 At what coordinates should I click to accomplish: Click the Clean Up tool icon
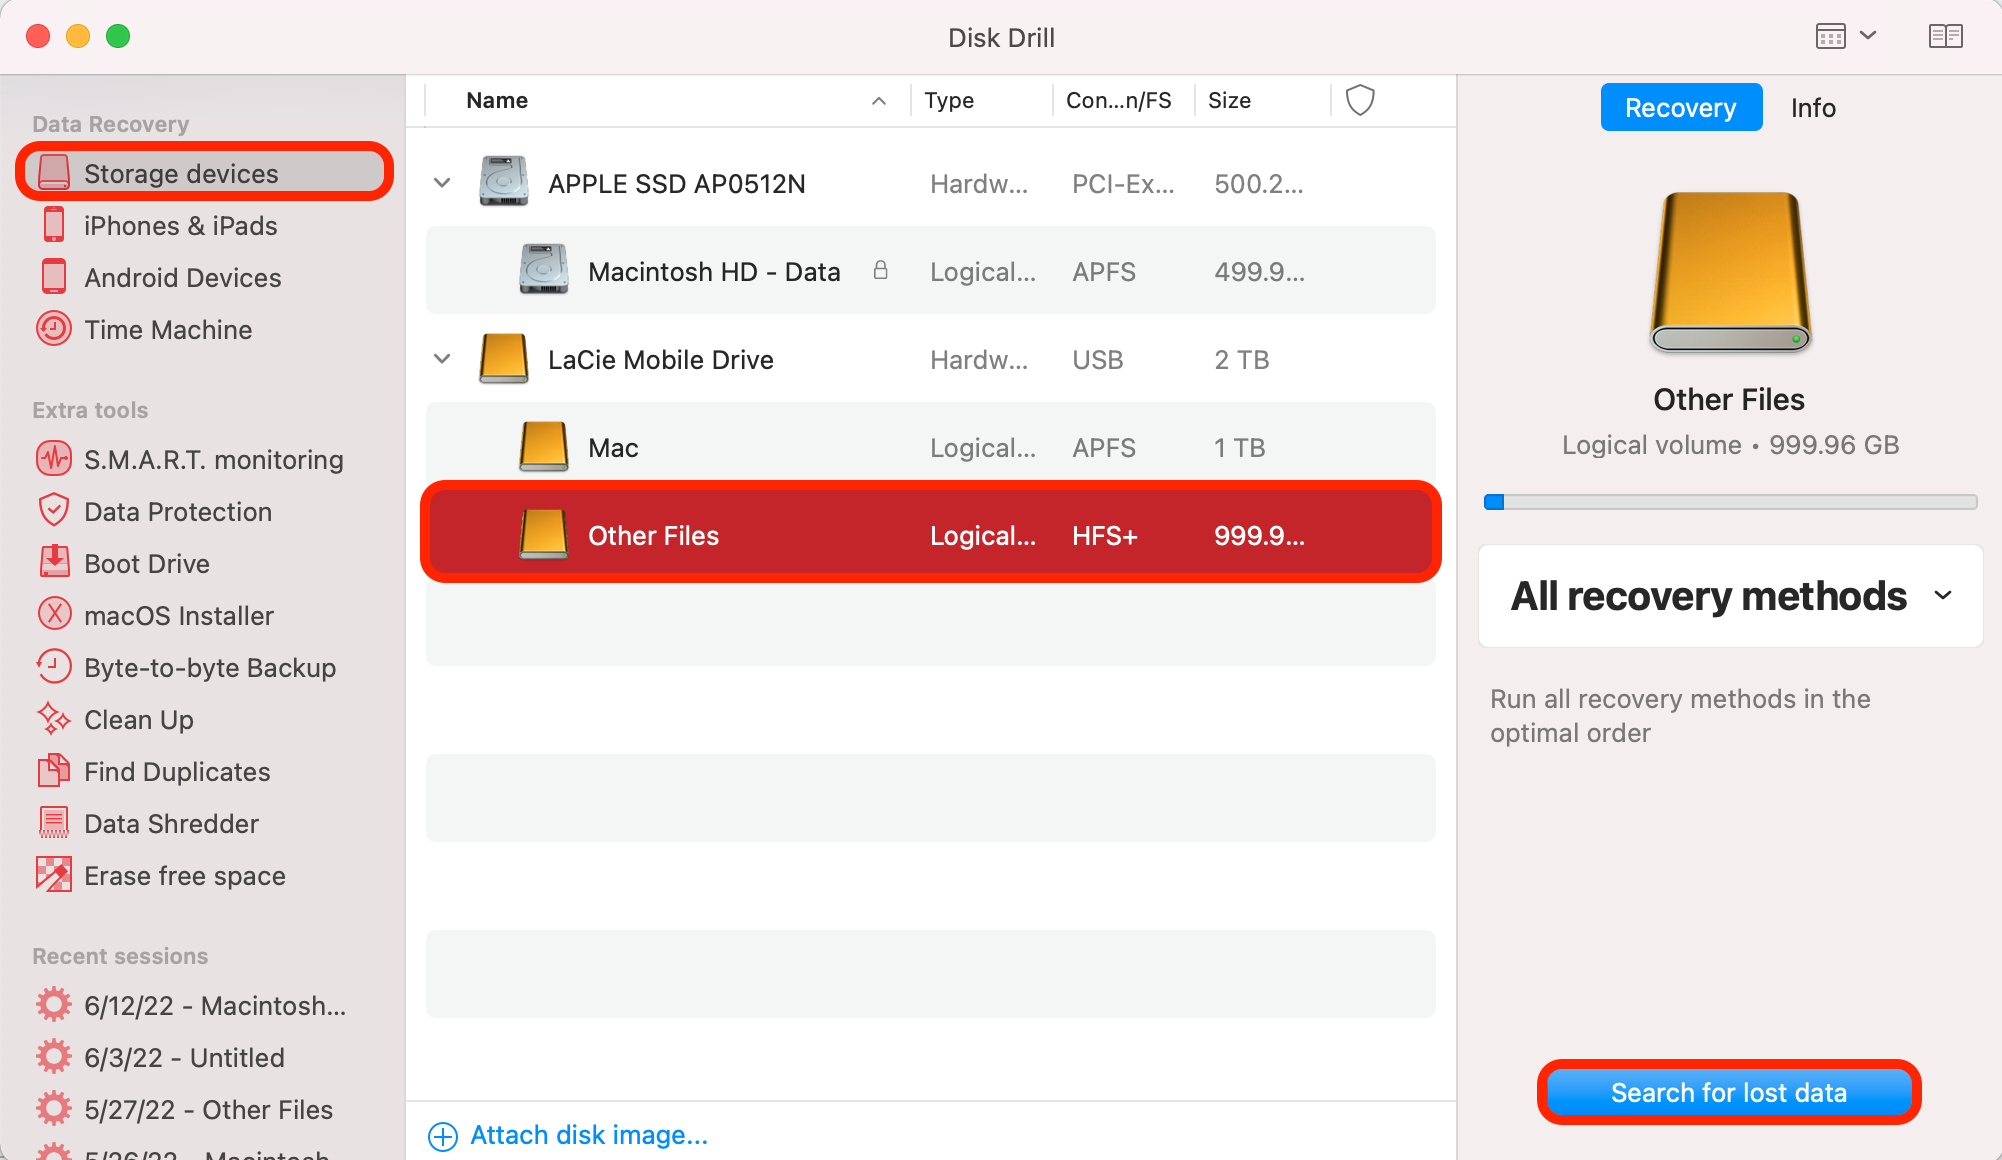pos(50,718)
